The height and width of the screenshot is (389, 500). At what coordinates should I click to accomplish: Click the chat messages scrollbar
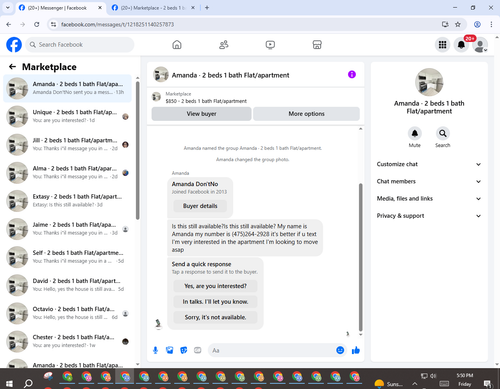click(360, 257)
